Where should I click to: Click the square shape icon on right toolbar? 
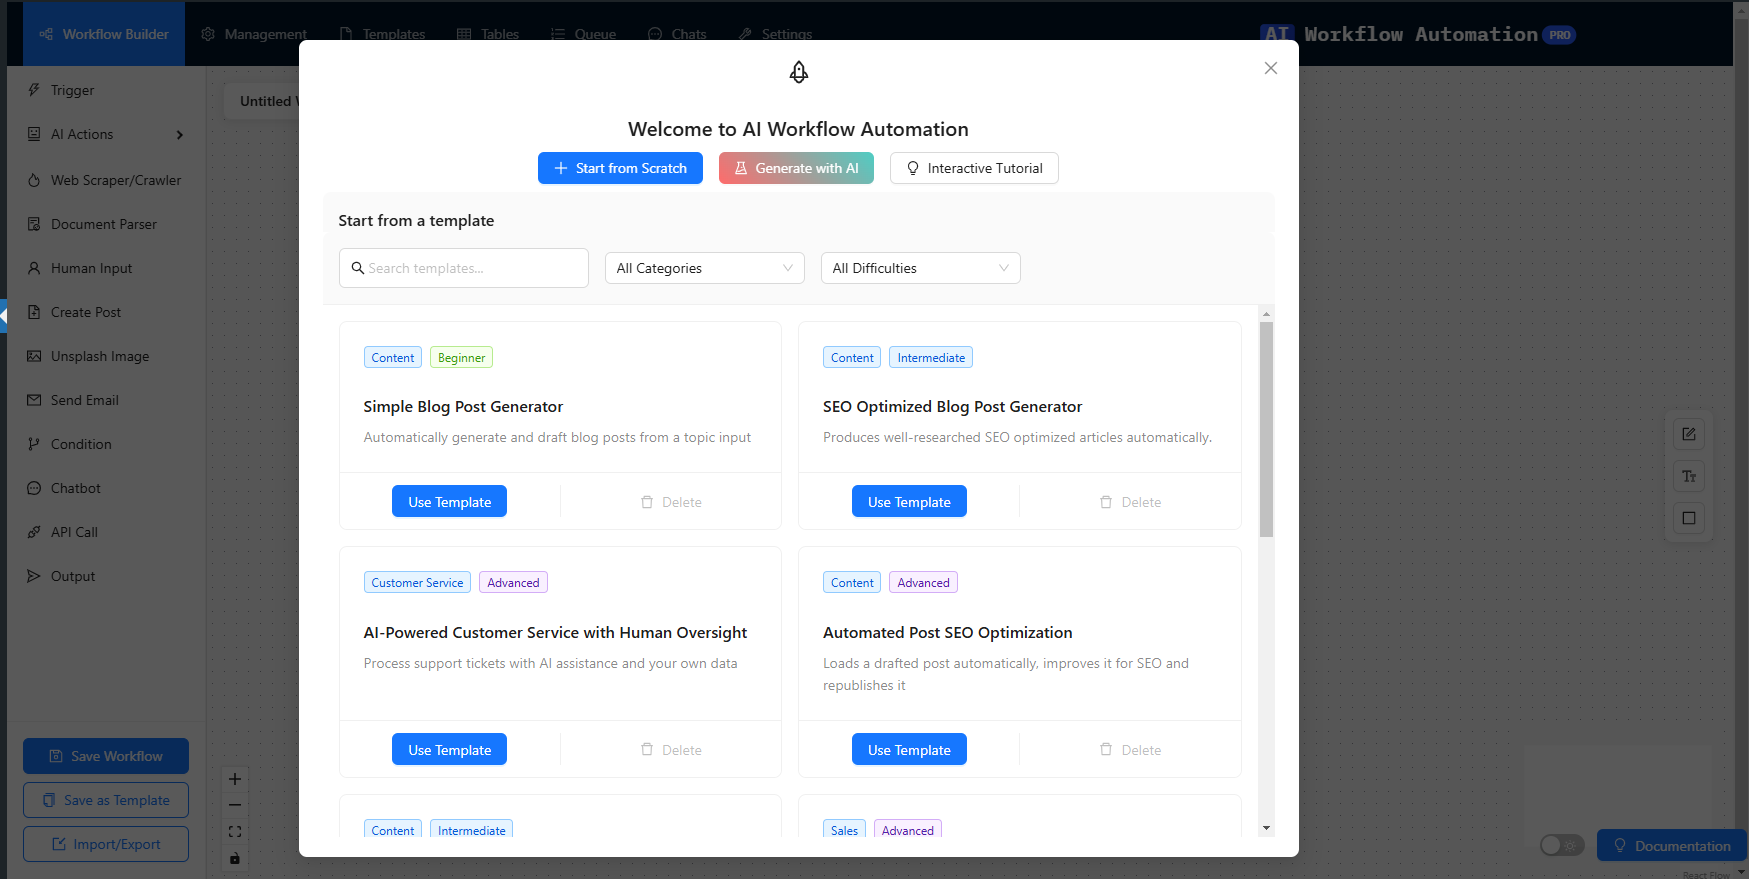tap(1689, 518)
